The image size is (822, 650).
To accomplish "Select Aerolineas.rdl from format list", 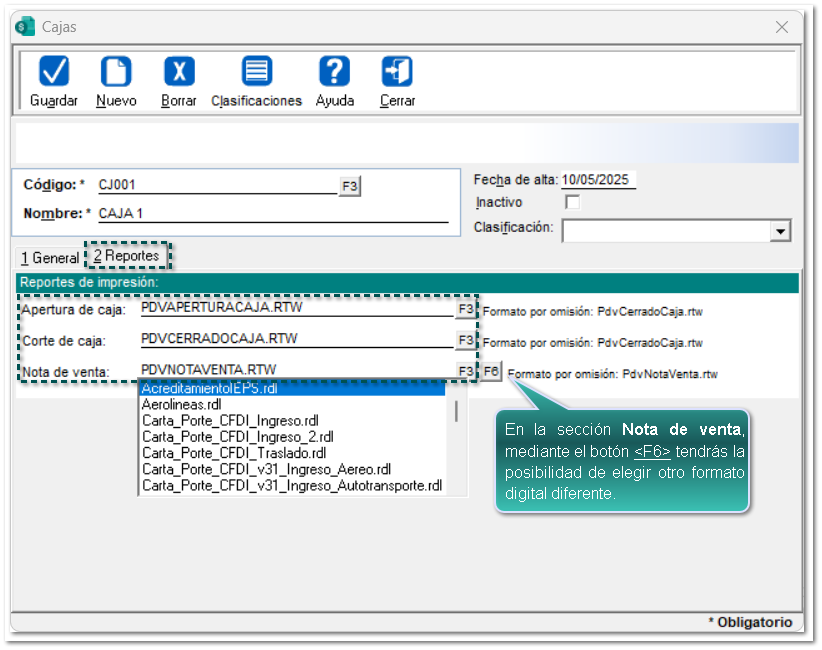I will [x=182, y=405].
